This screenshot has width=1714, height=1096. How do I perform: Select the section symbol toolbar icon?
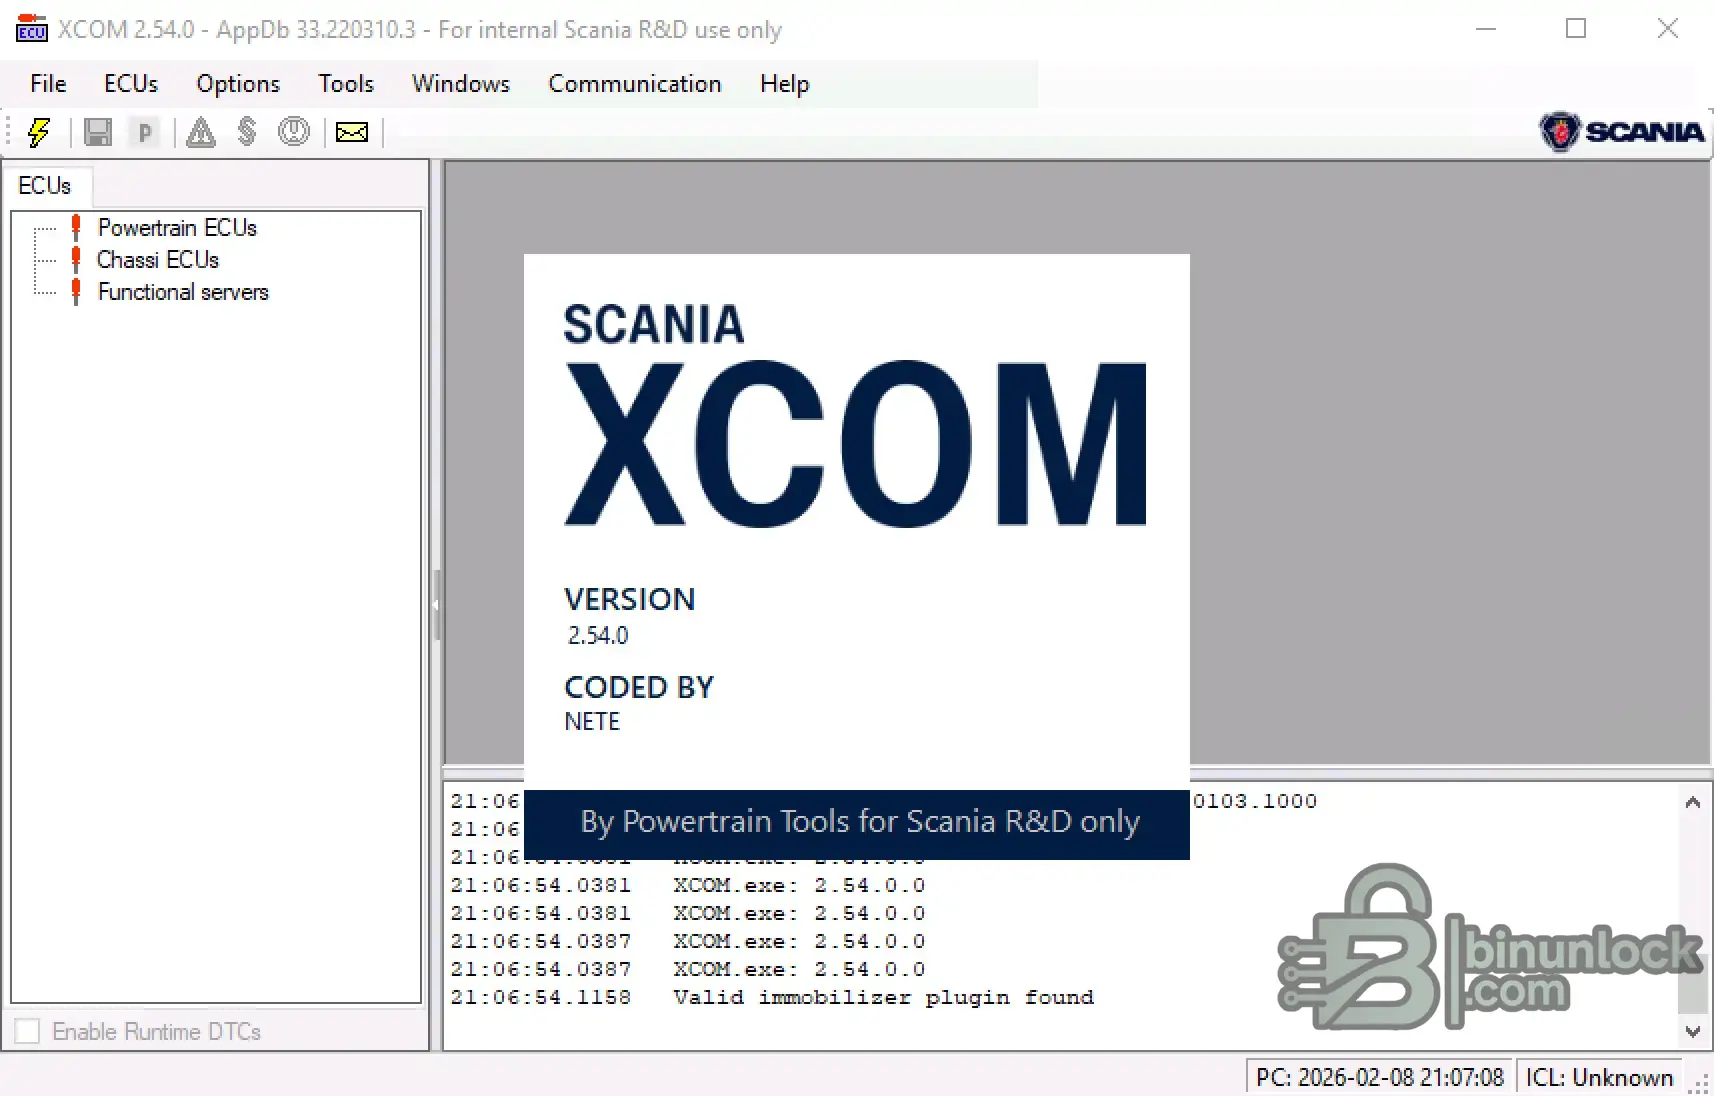[247, 132]
